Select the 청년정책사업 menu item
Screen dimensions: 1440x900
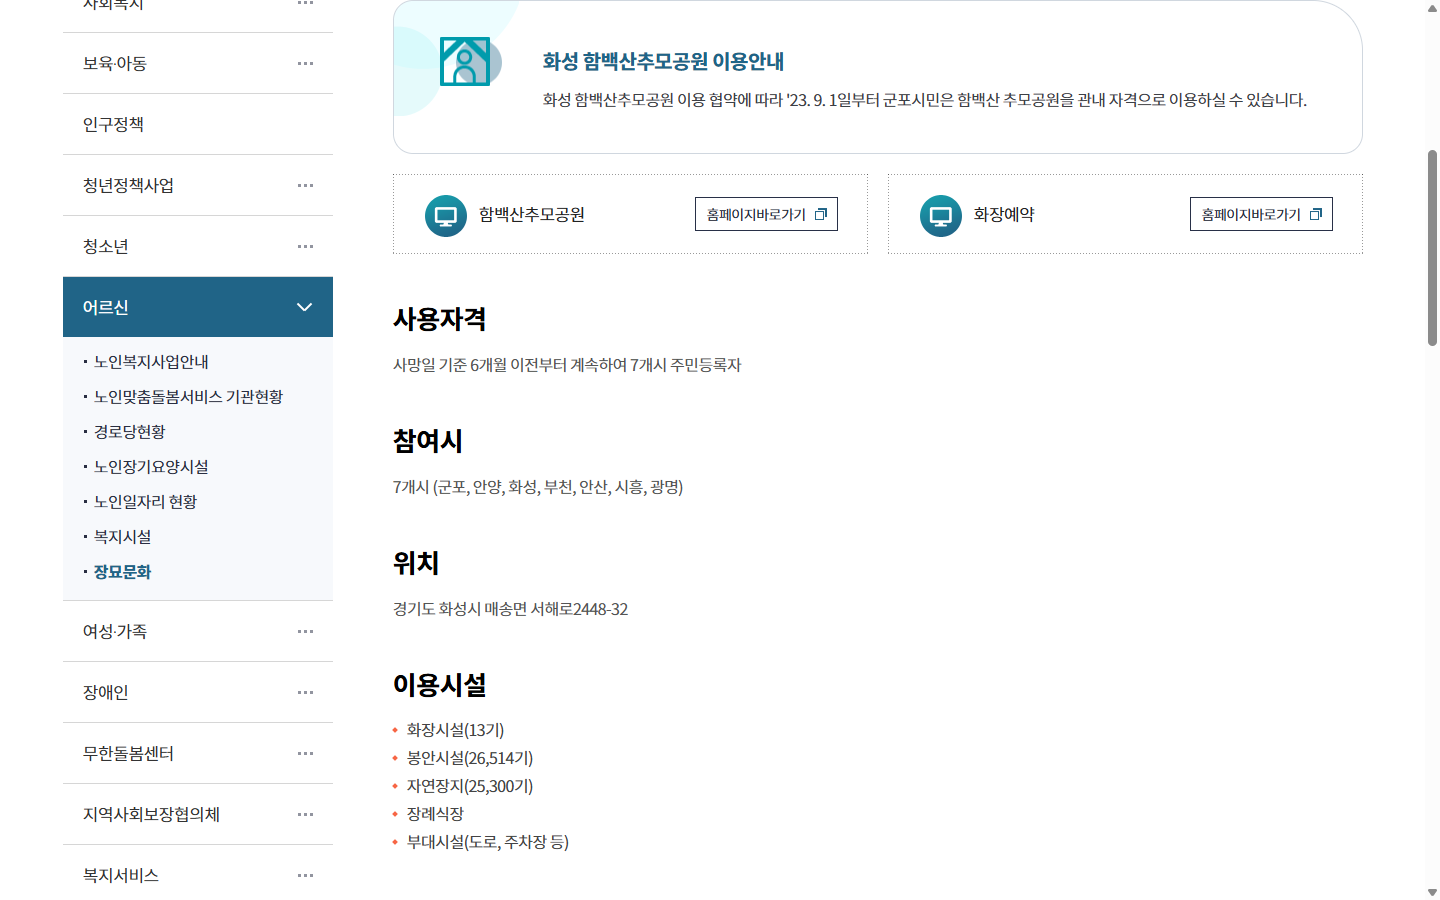(x=198, y=185)
